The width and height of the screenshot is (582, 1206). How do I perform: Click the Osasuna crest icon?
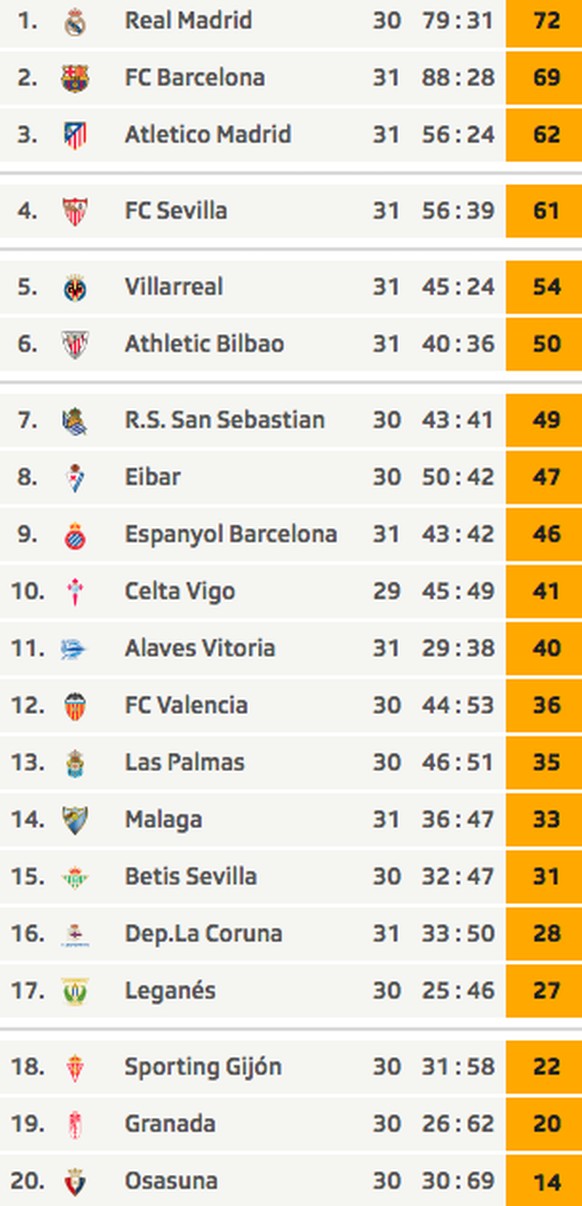(75, 1182)
